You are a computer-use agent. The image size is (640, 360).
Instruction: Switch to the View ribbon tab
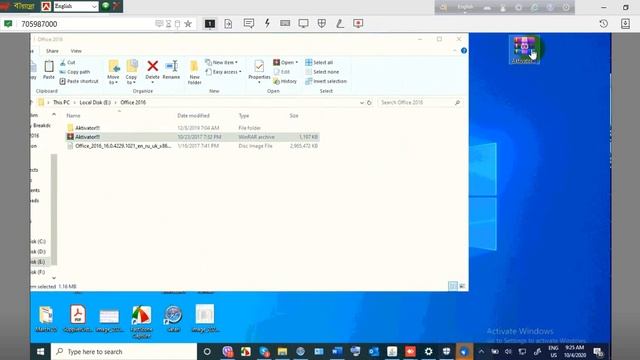click(x=76, y=51)
